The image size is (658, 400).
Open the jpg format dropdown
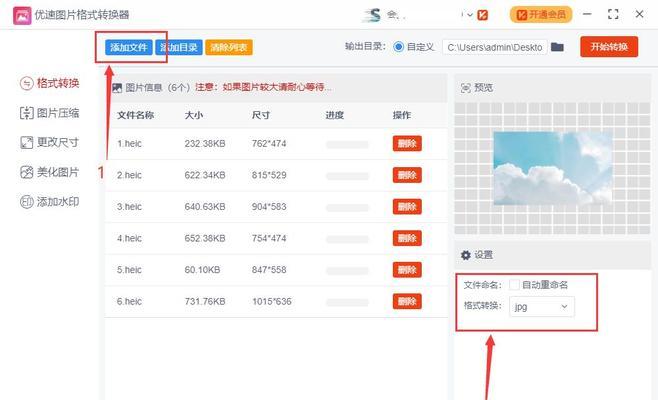pyautogui.click(x=542, y=307)
